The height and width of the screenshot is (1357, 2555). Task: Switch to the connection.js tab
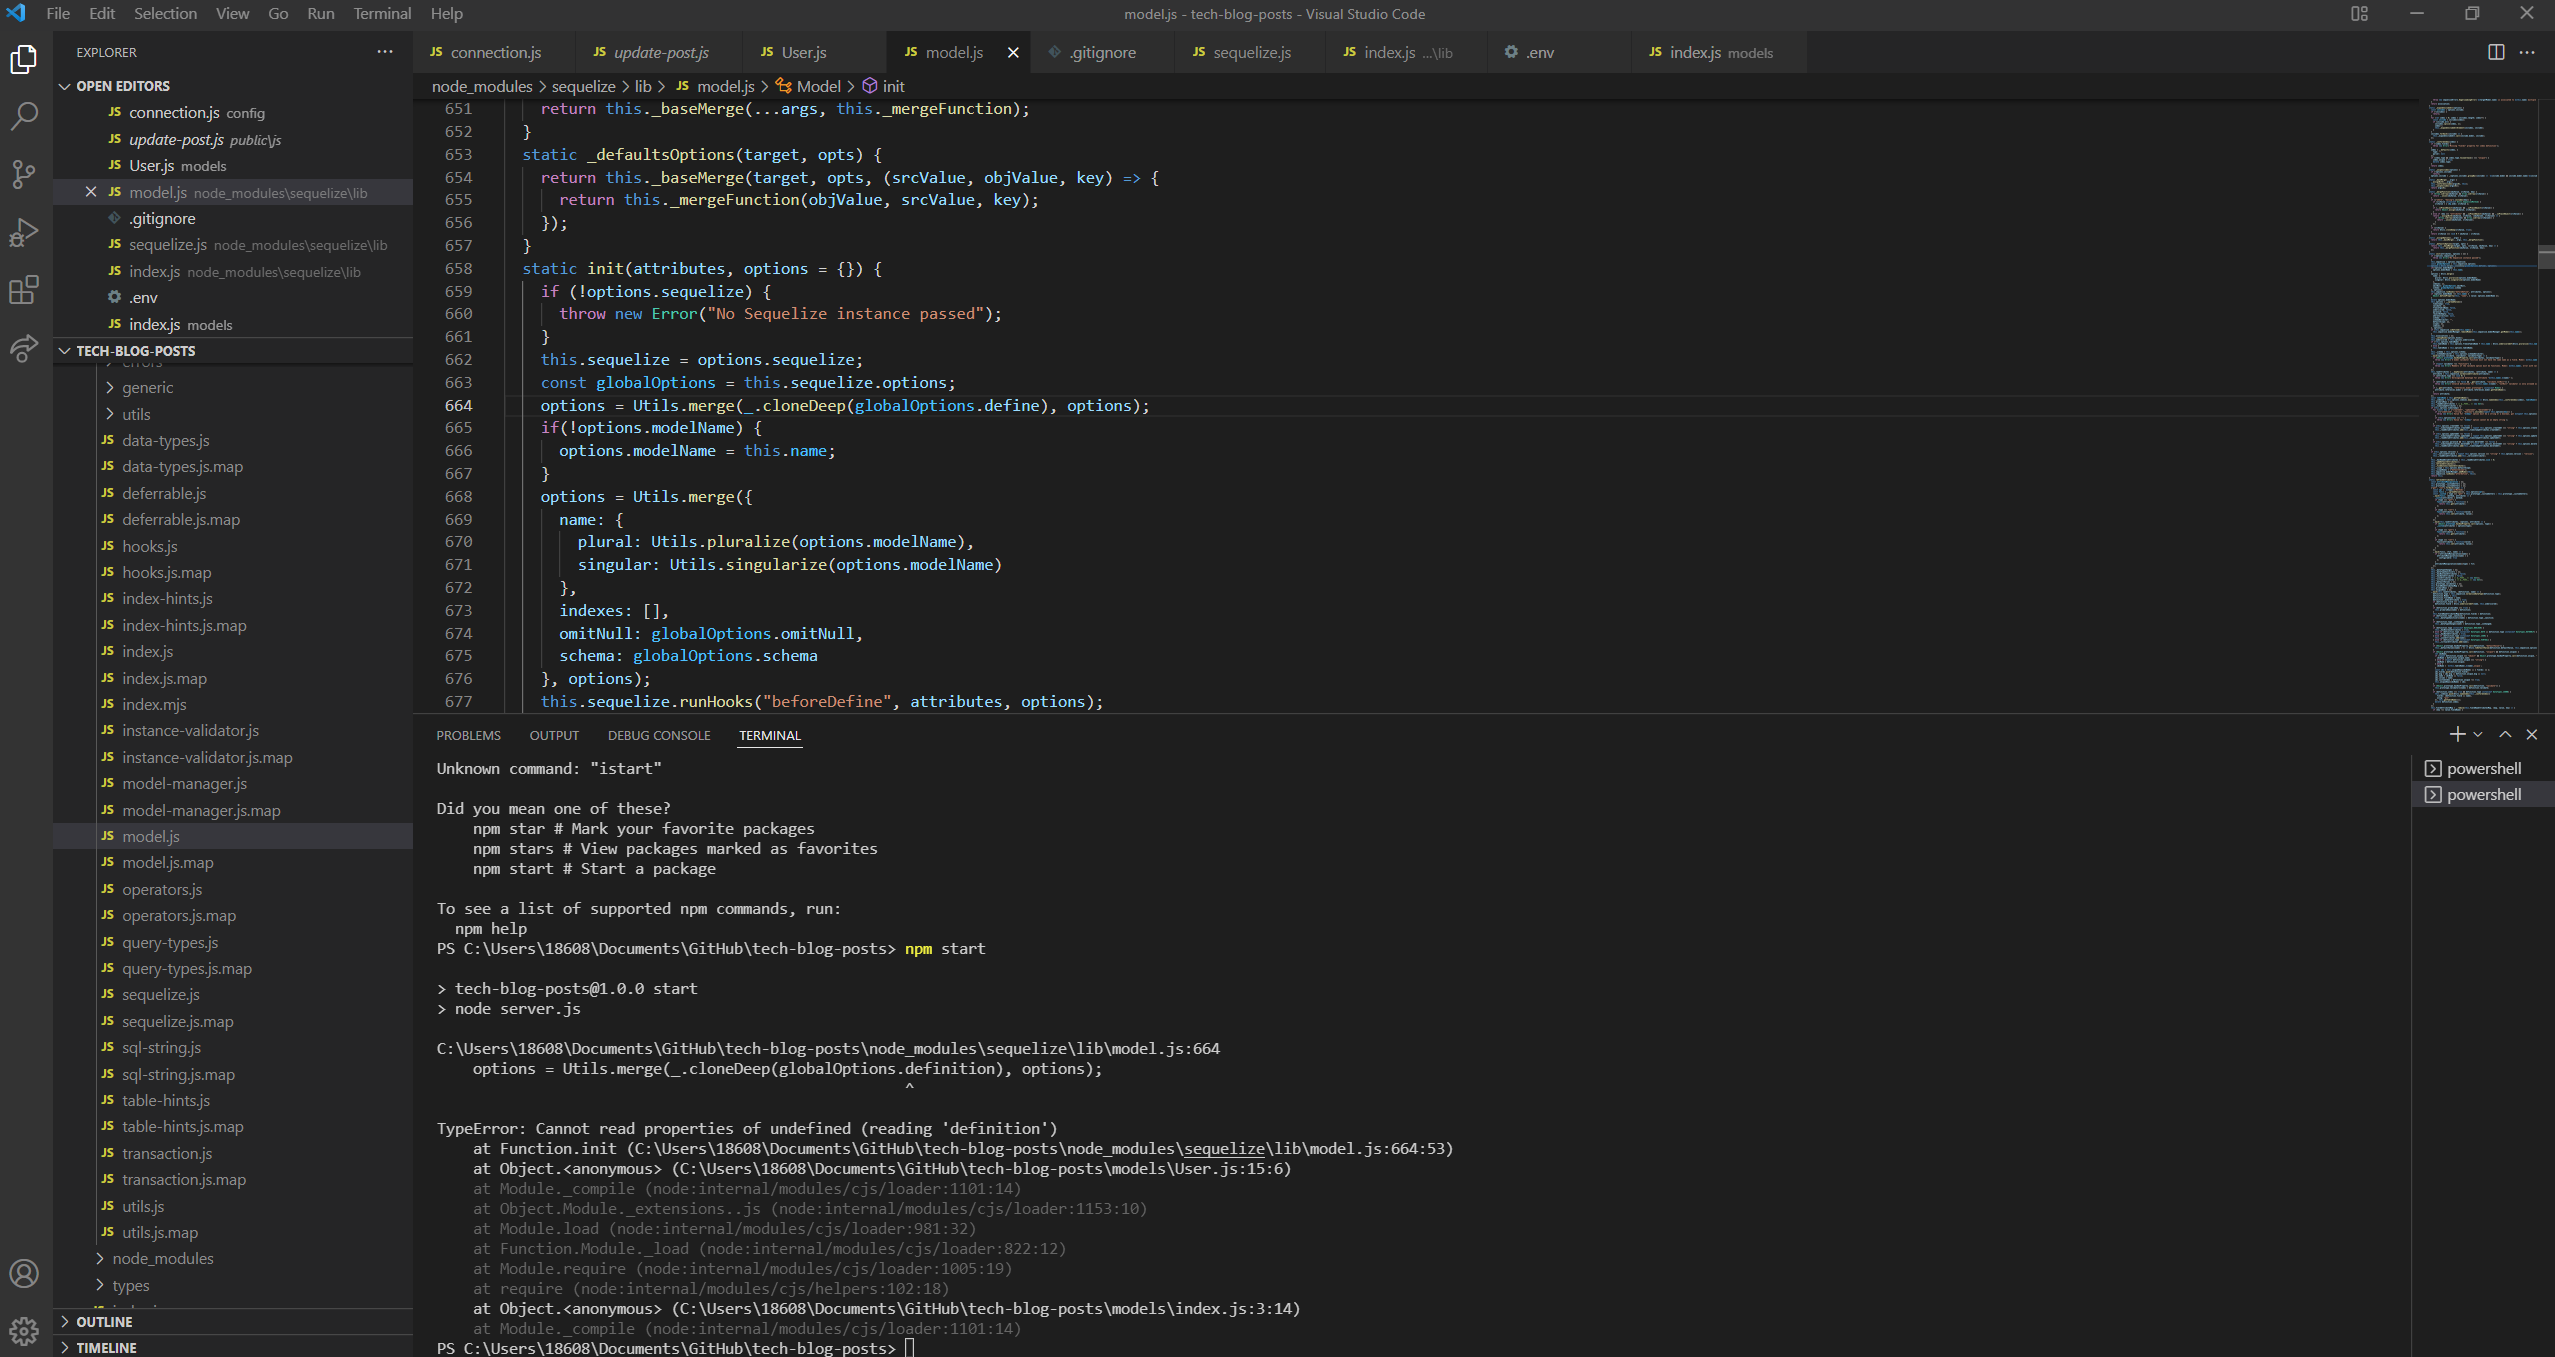click(x=494, y=53)
